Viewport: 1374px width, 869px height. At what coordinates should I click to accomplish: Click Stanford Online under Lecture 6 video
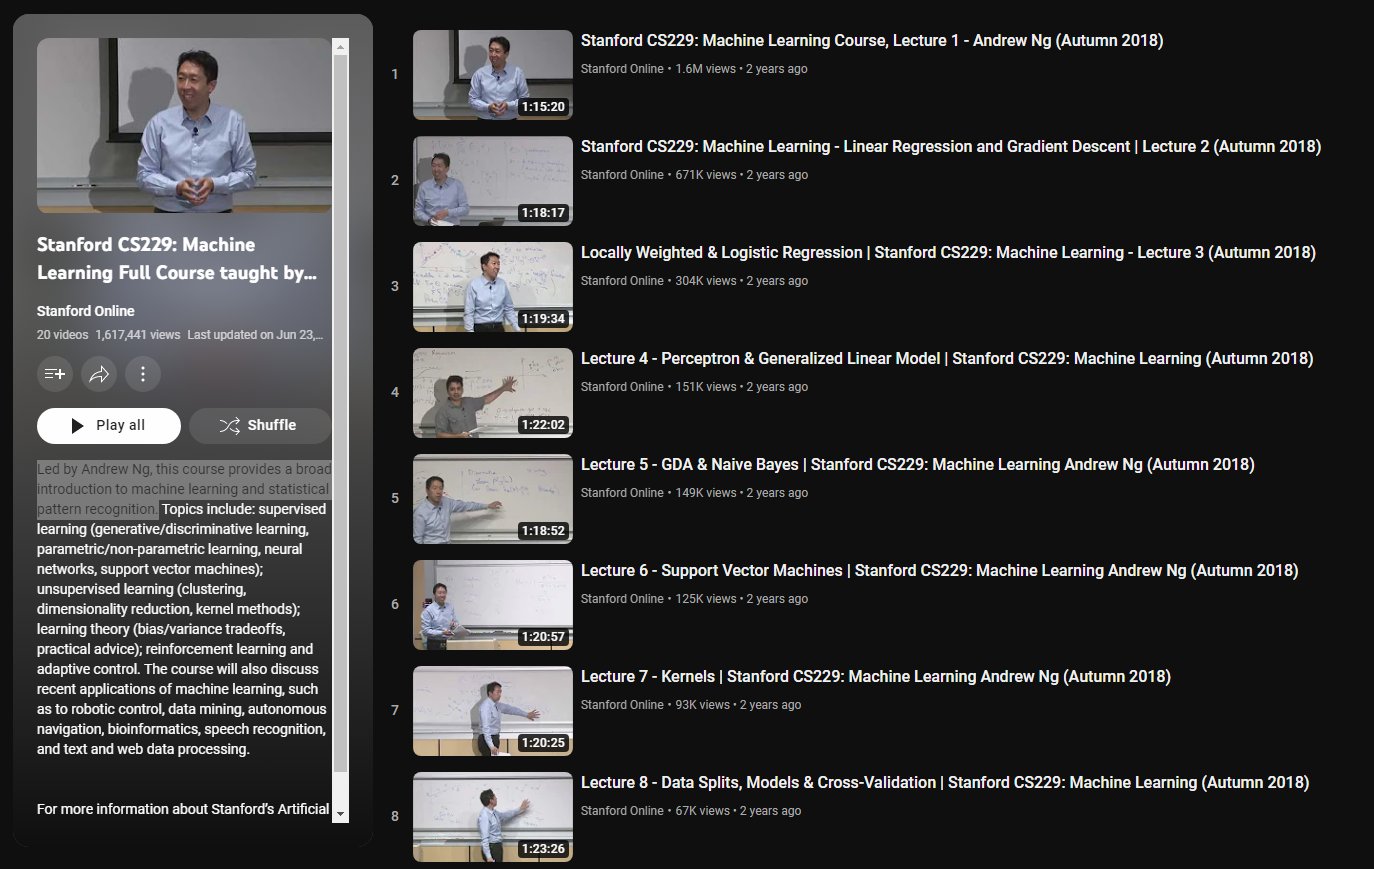622,599
